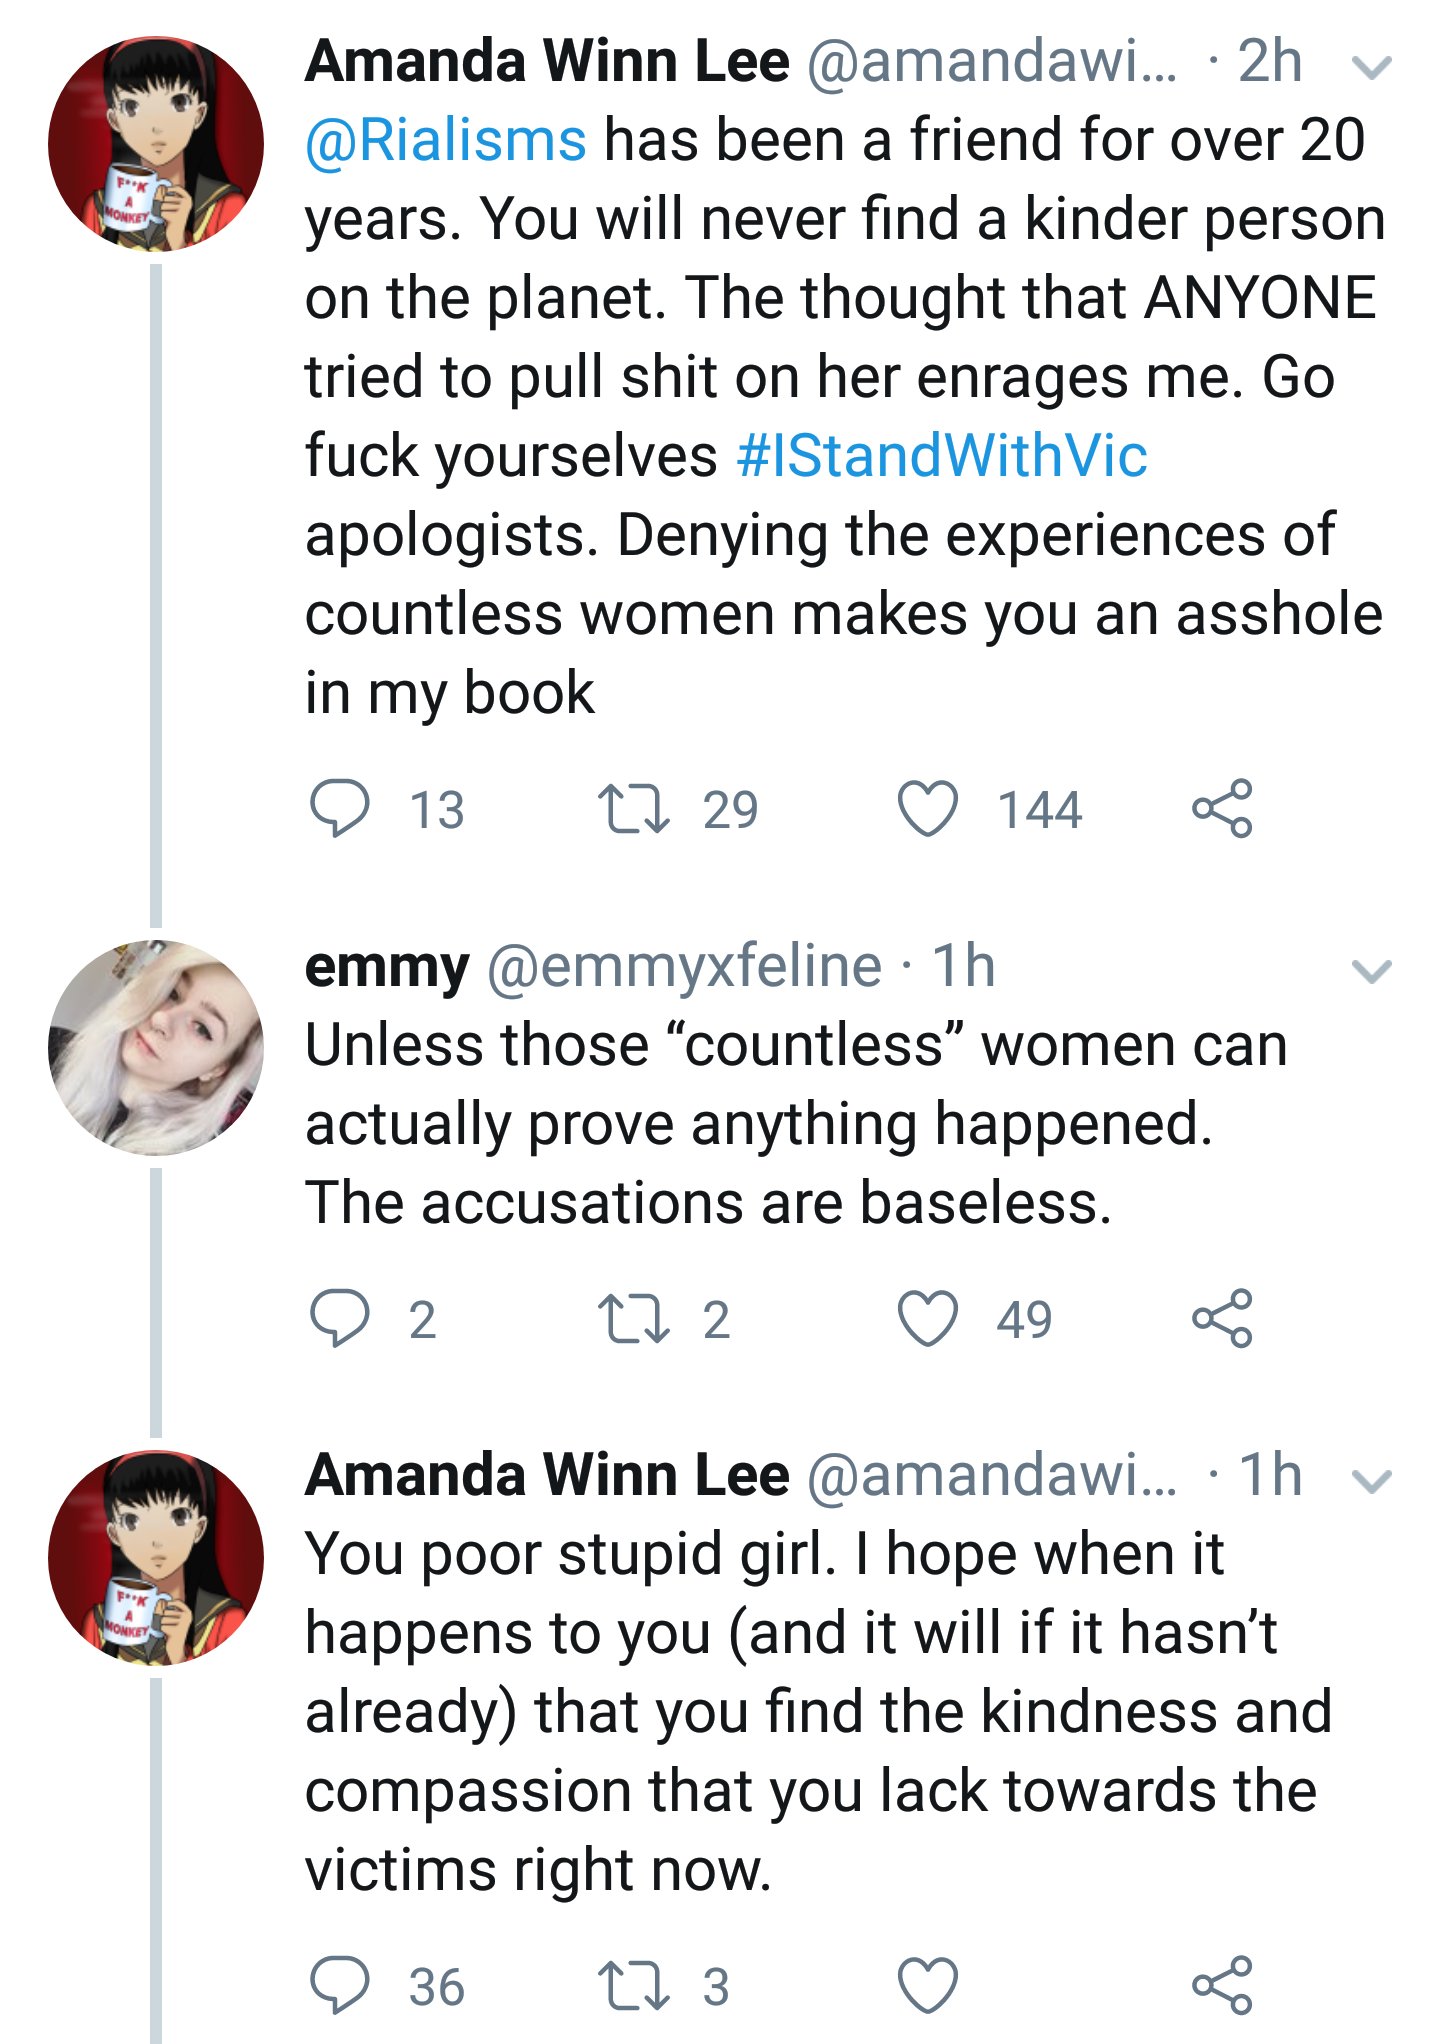
Task: Expand the chevron menu on emmy's tweet
Action: (1371, 971)
